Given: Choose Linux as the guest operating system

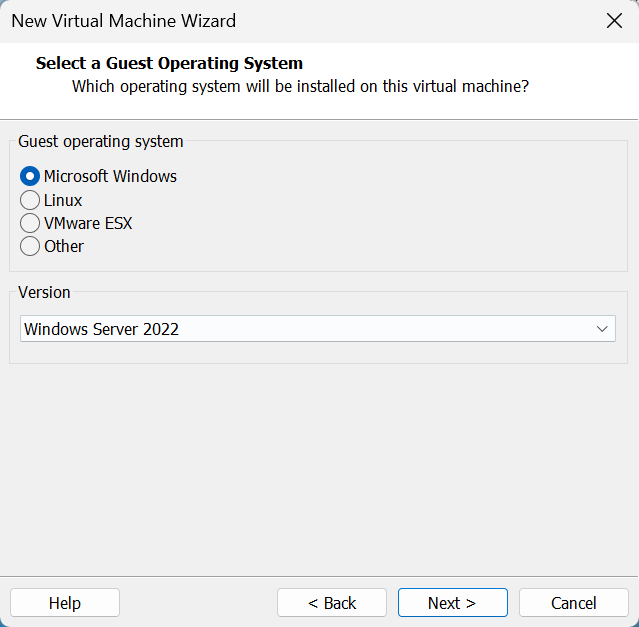Looking at the screenshot, I should [30, 200].
